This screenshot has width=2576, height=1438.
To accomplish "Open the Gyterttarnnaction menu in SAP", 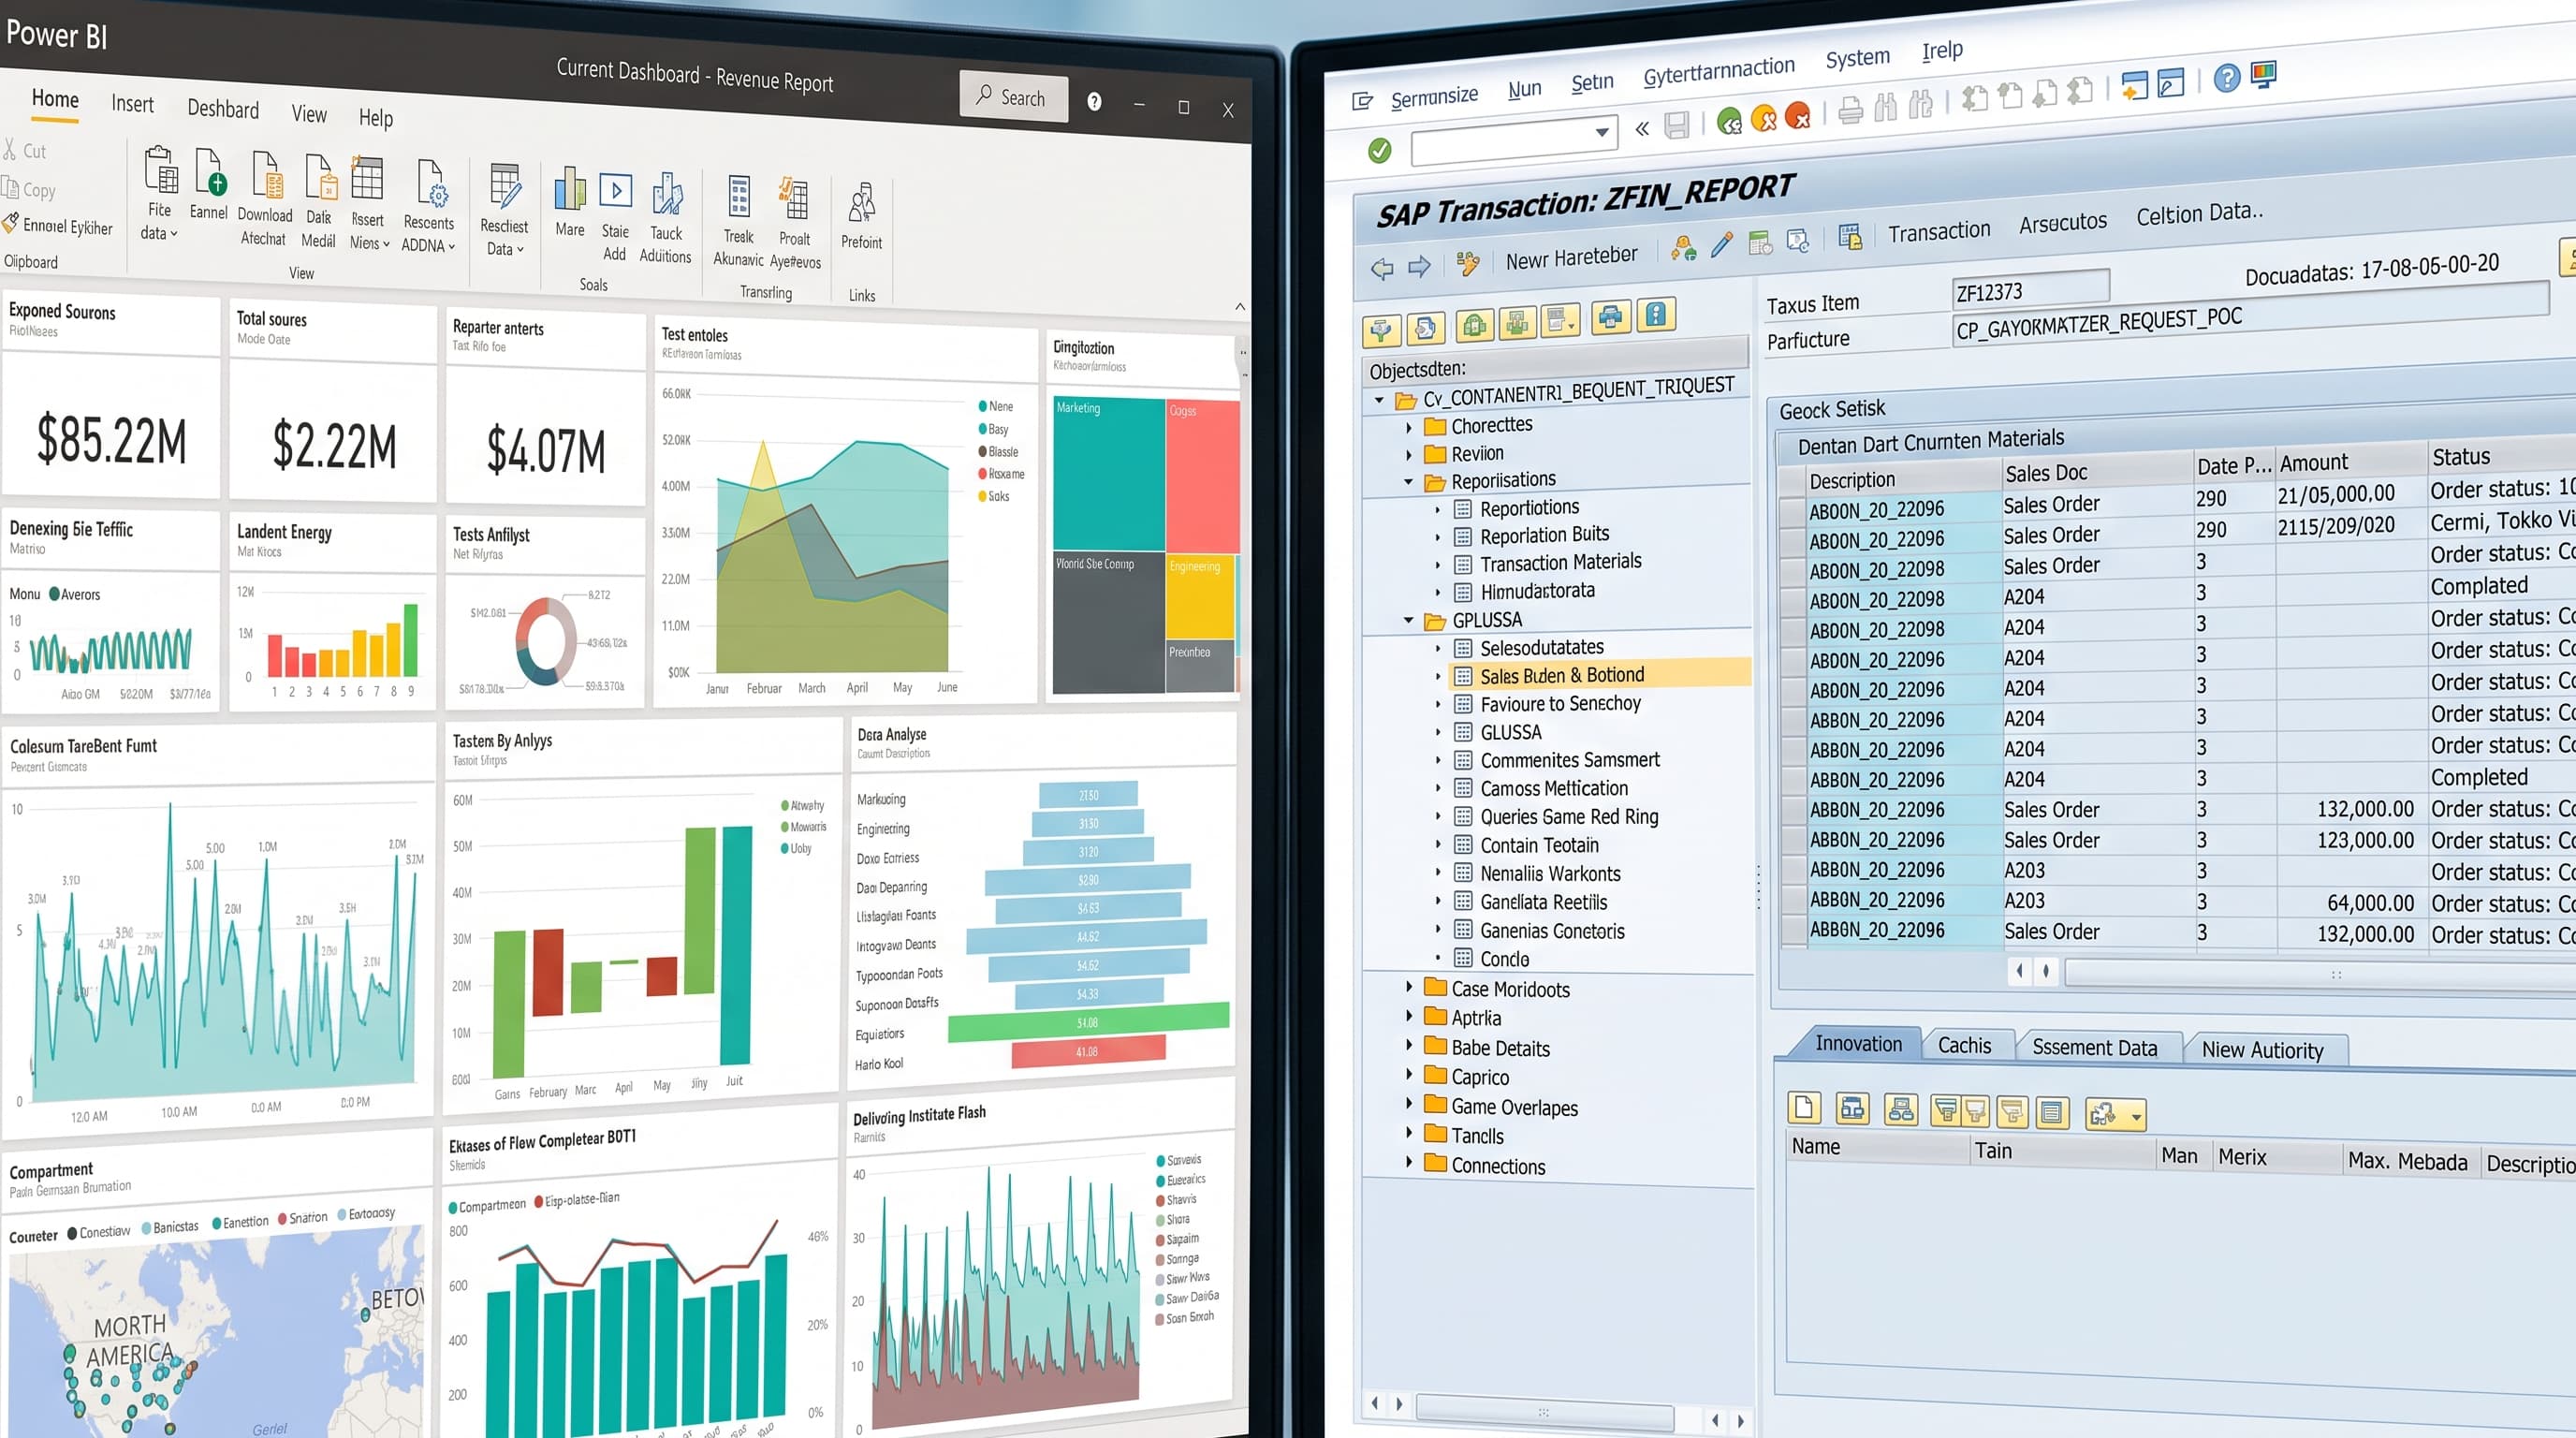I will pos(1719,72).
